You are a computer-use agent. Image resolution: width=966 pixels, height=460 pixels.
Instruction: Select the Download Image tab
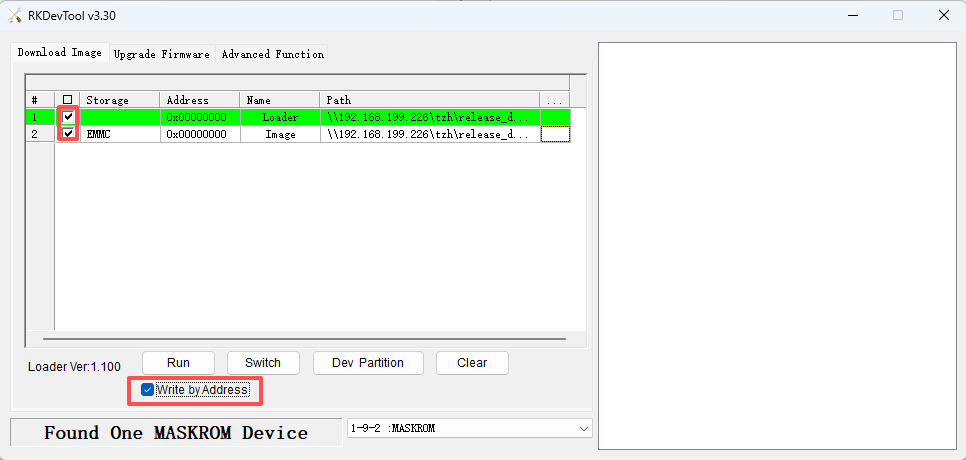point(59,53)
